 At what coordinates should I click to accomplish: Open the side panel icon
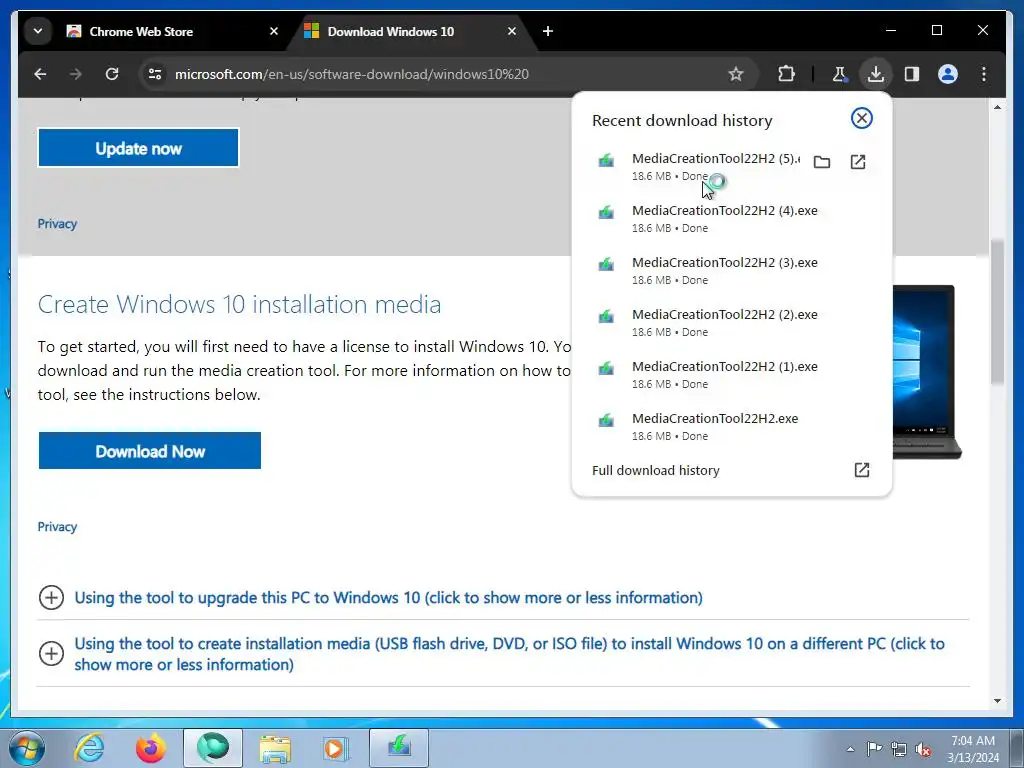[x=912, y=74]
